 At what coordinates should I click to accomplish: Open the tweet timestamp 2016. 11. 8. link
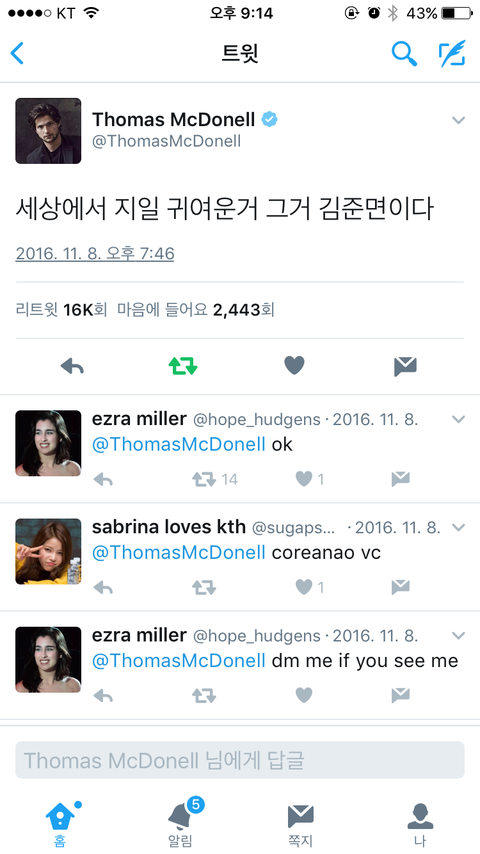95,253
